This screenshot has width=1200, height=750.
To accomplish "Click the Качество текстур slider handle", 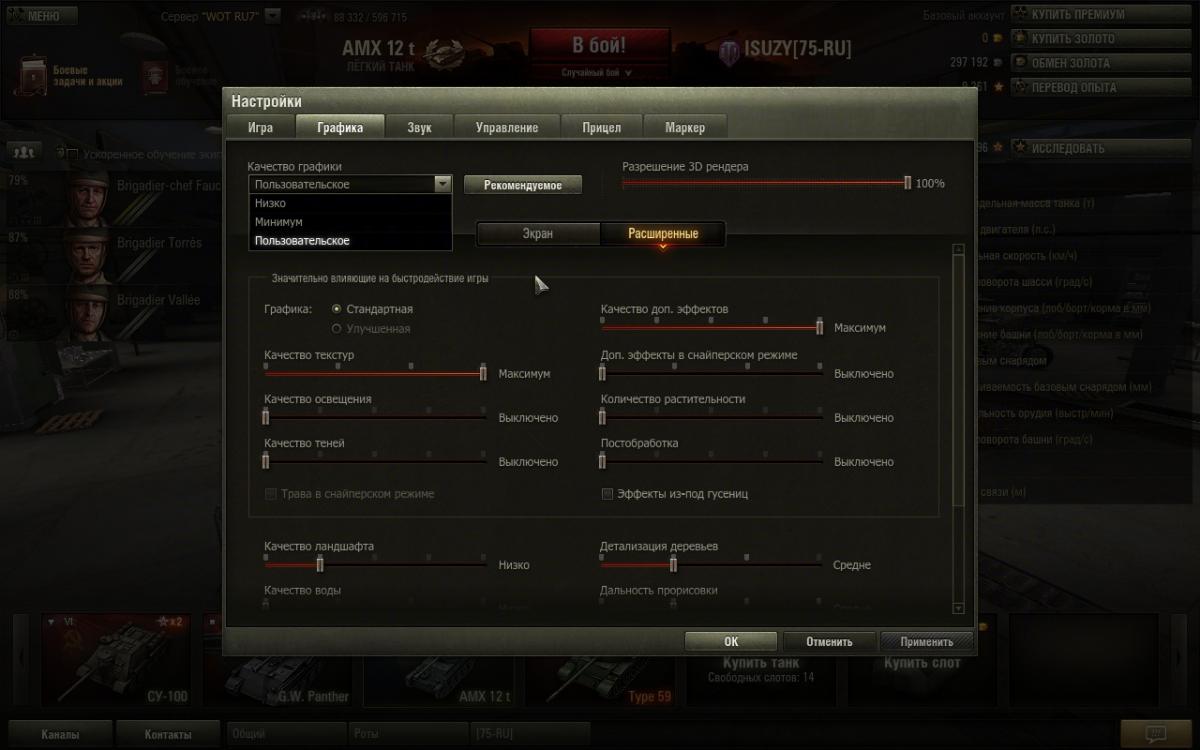I will pyautogui.click(x=483, y=372).
